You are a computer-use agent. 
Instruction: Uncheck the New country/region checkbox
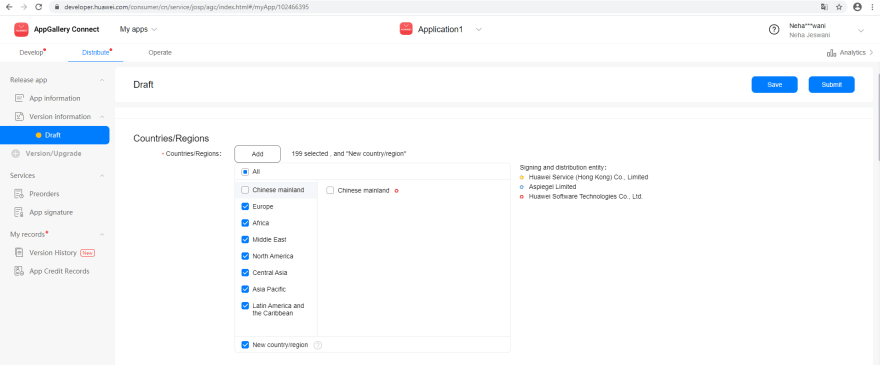point(245,345)
